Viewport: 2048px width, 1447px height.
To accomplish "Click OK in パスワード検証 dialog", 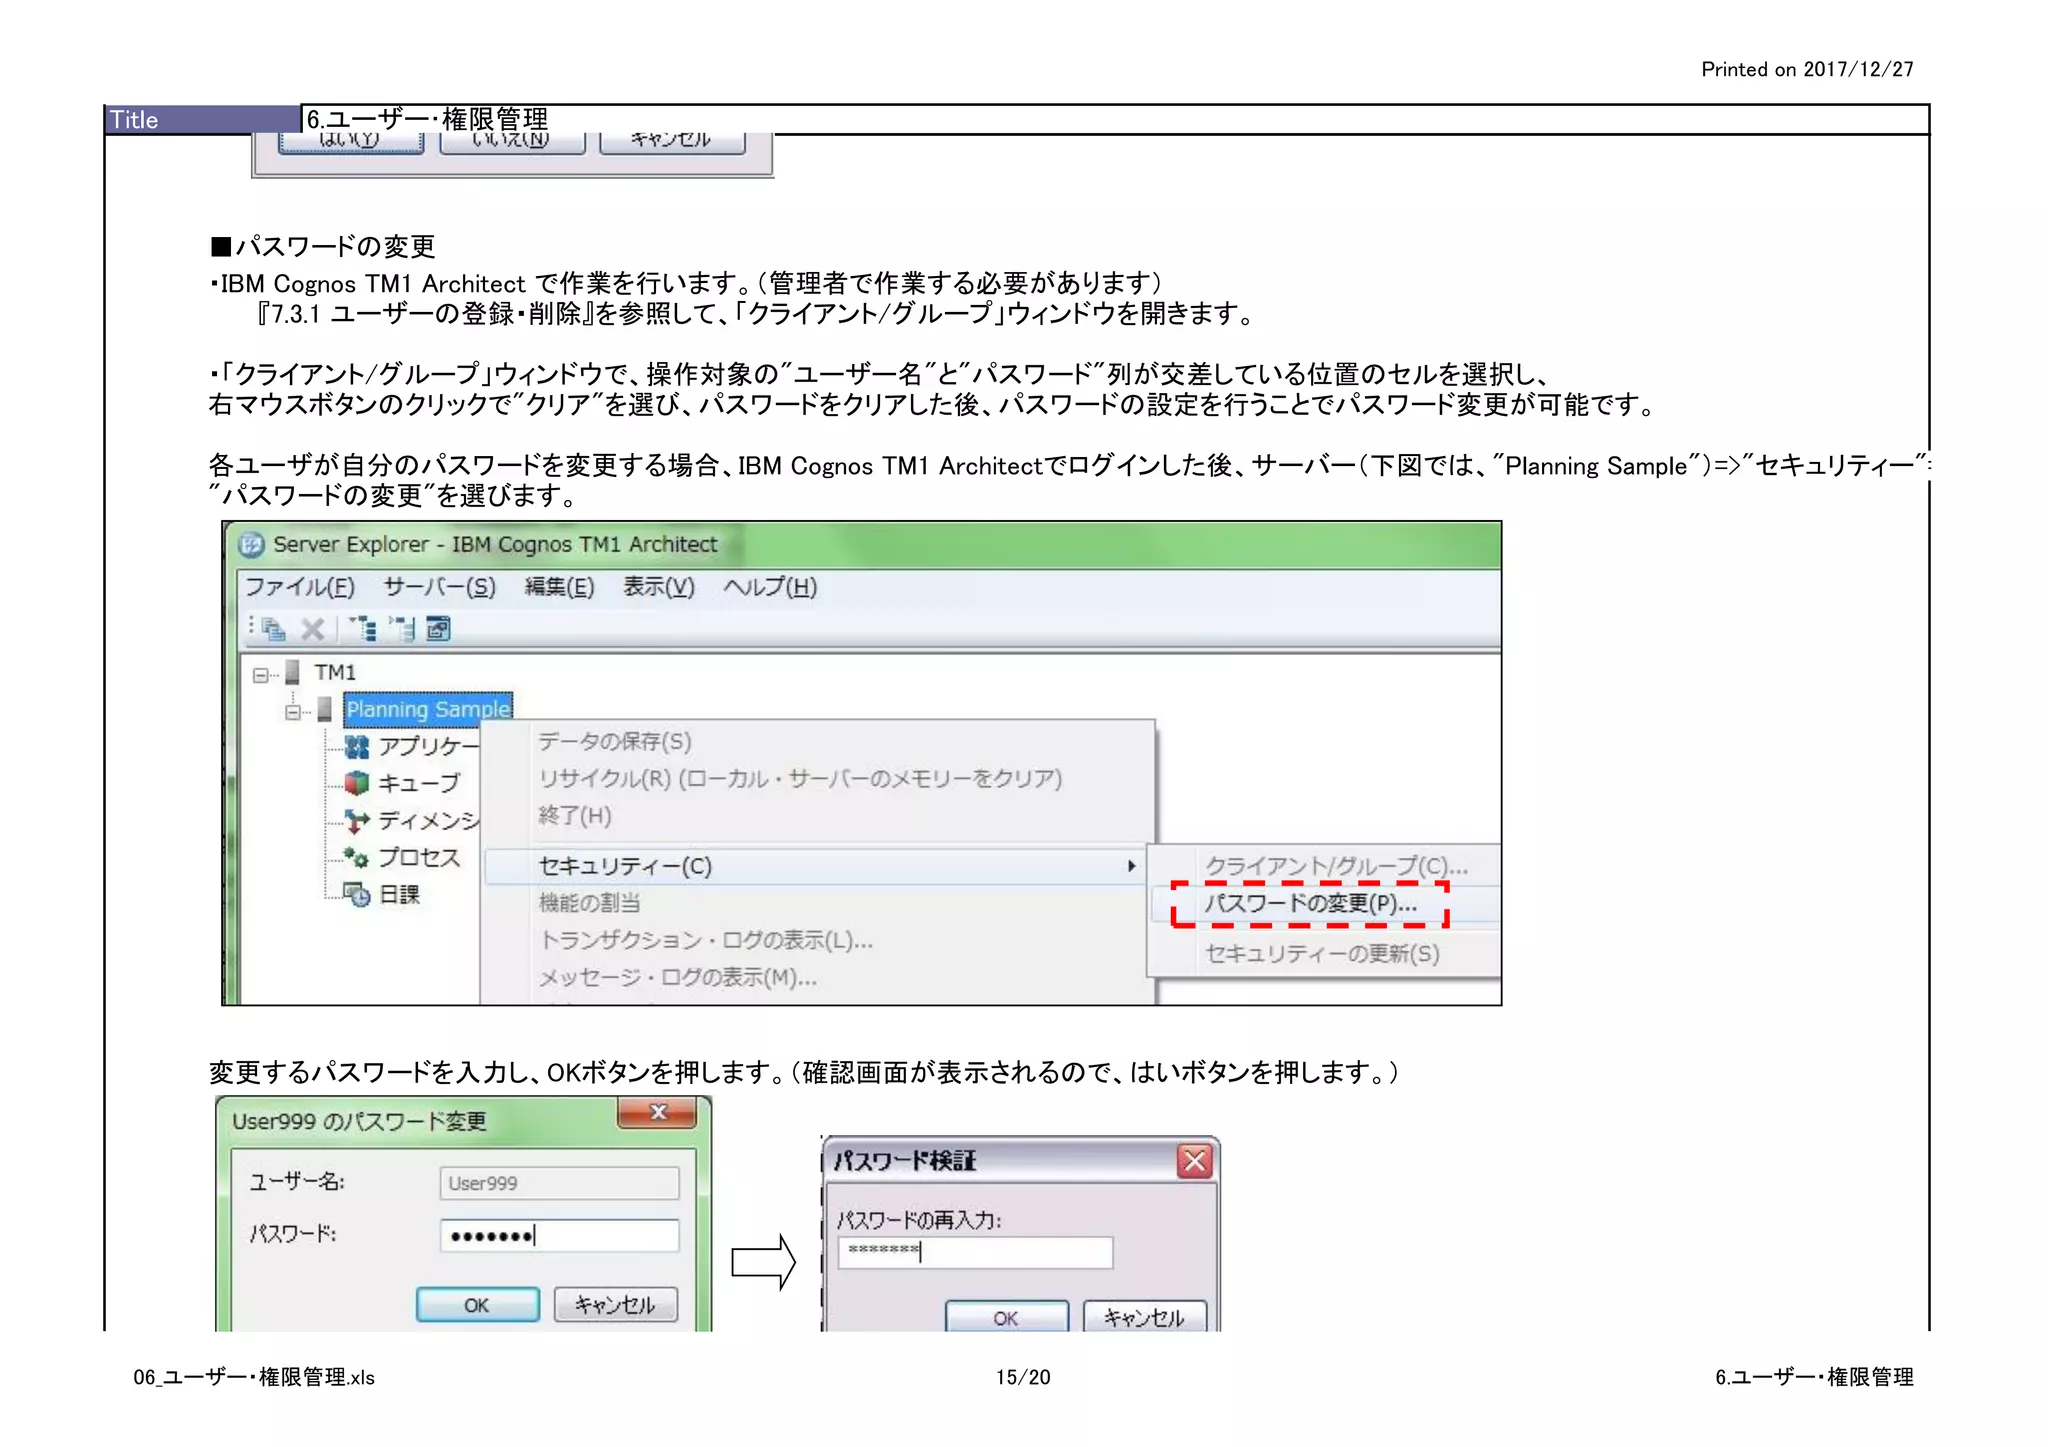I will point(1006,1317).
